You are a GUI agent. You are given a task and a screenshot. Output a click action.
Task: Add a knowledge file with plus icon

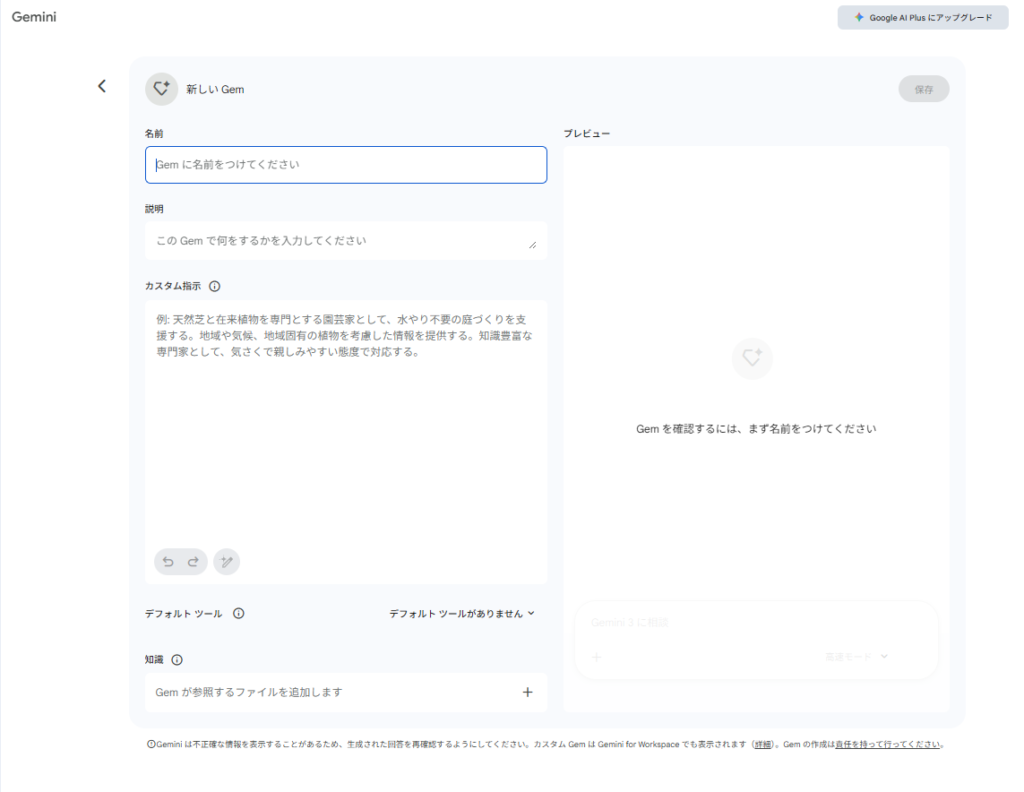527,692
